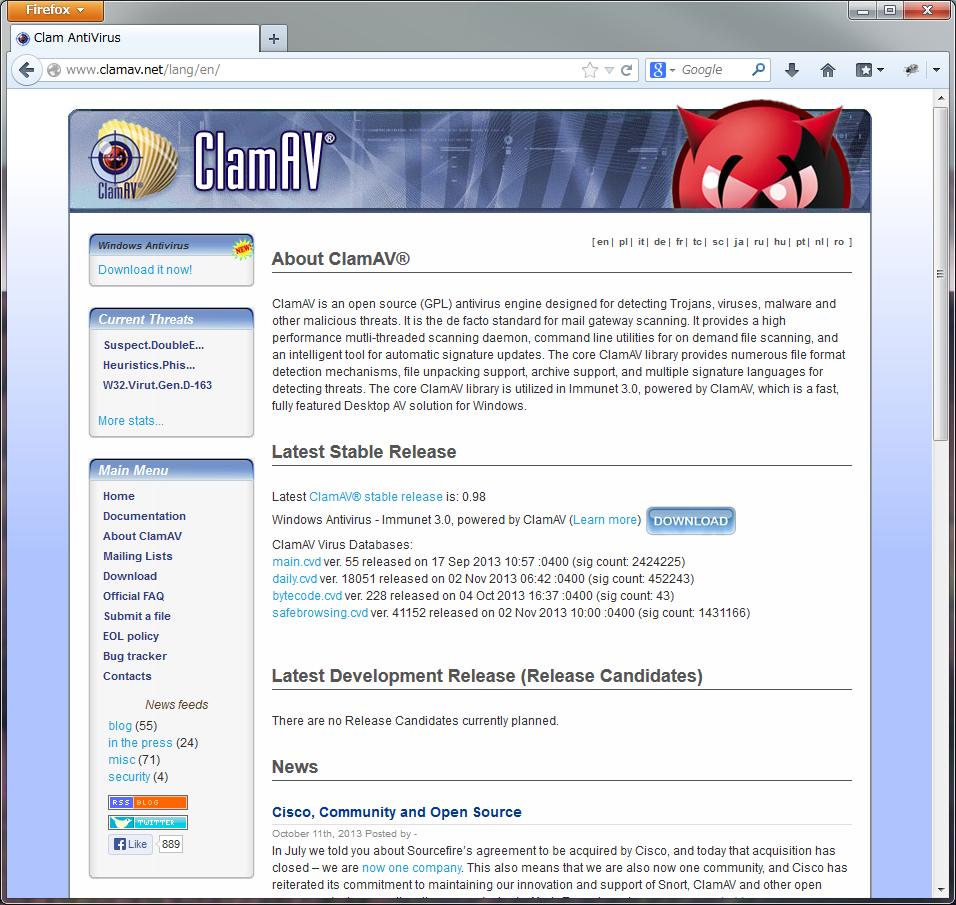Switch language to pl
The width and height of the screenshot is (956, 905).
(623, 243)
